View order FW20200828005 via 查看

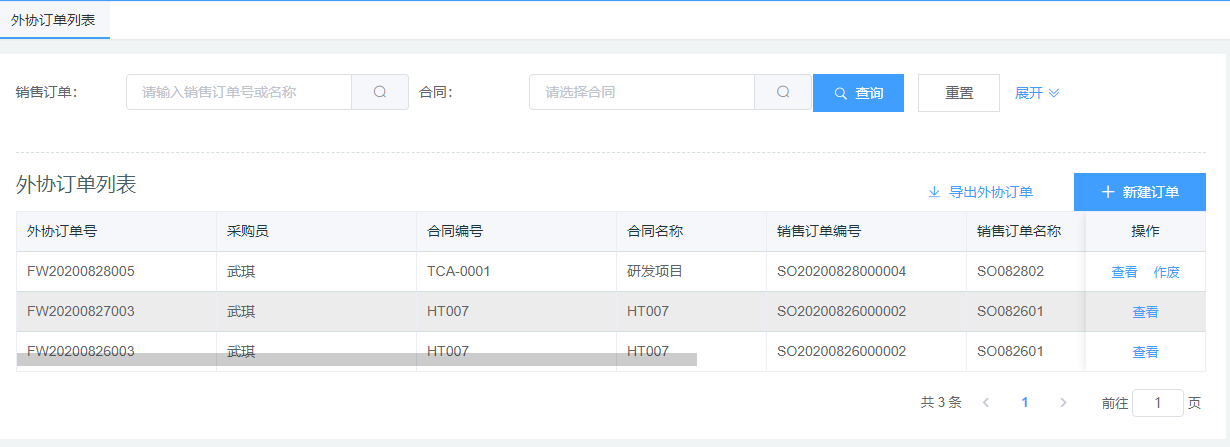tap(1124, 272)
